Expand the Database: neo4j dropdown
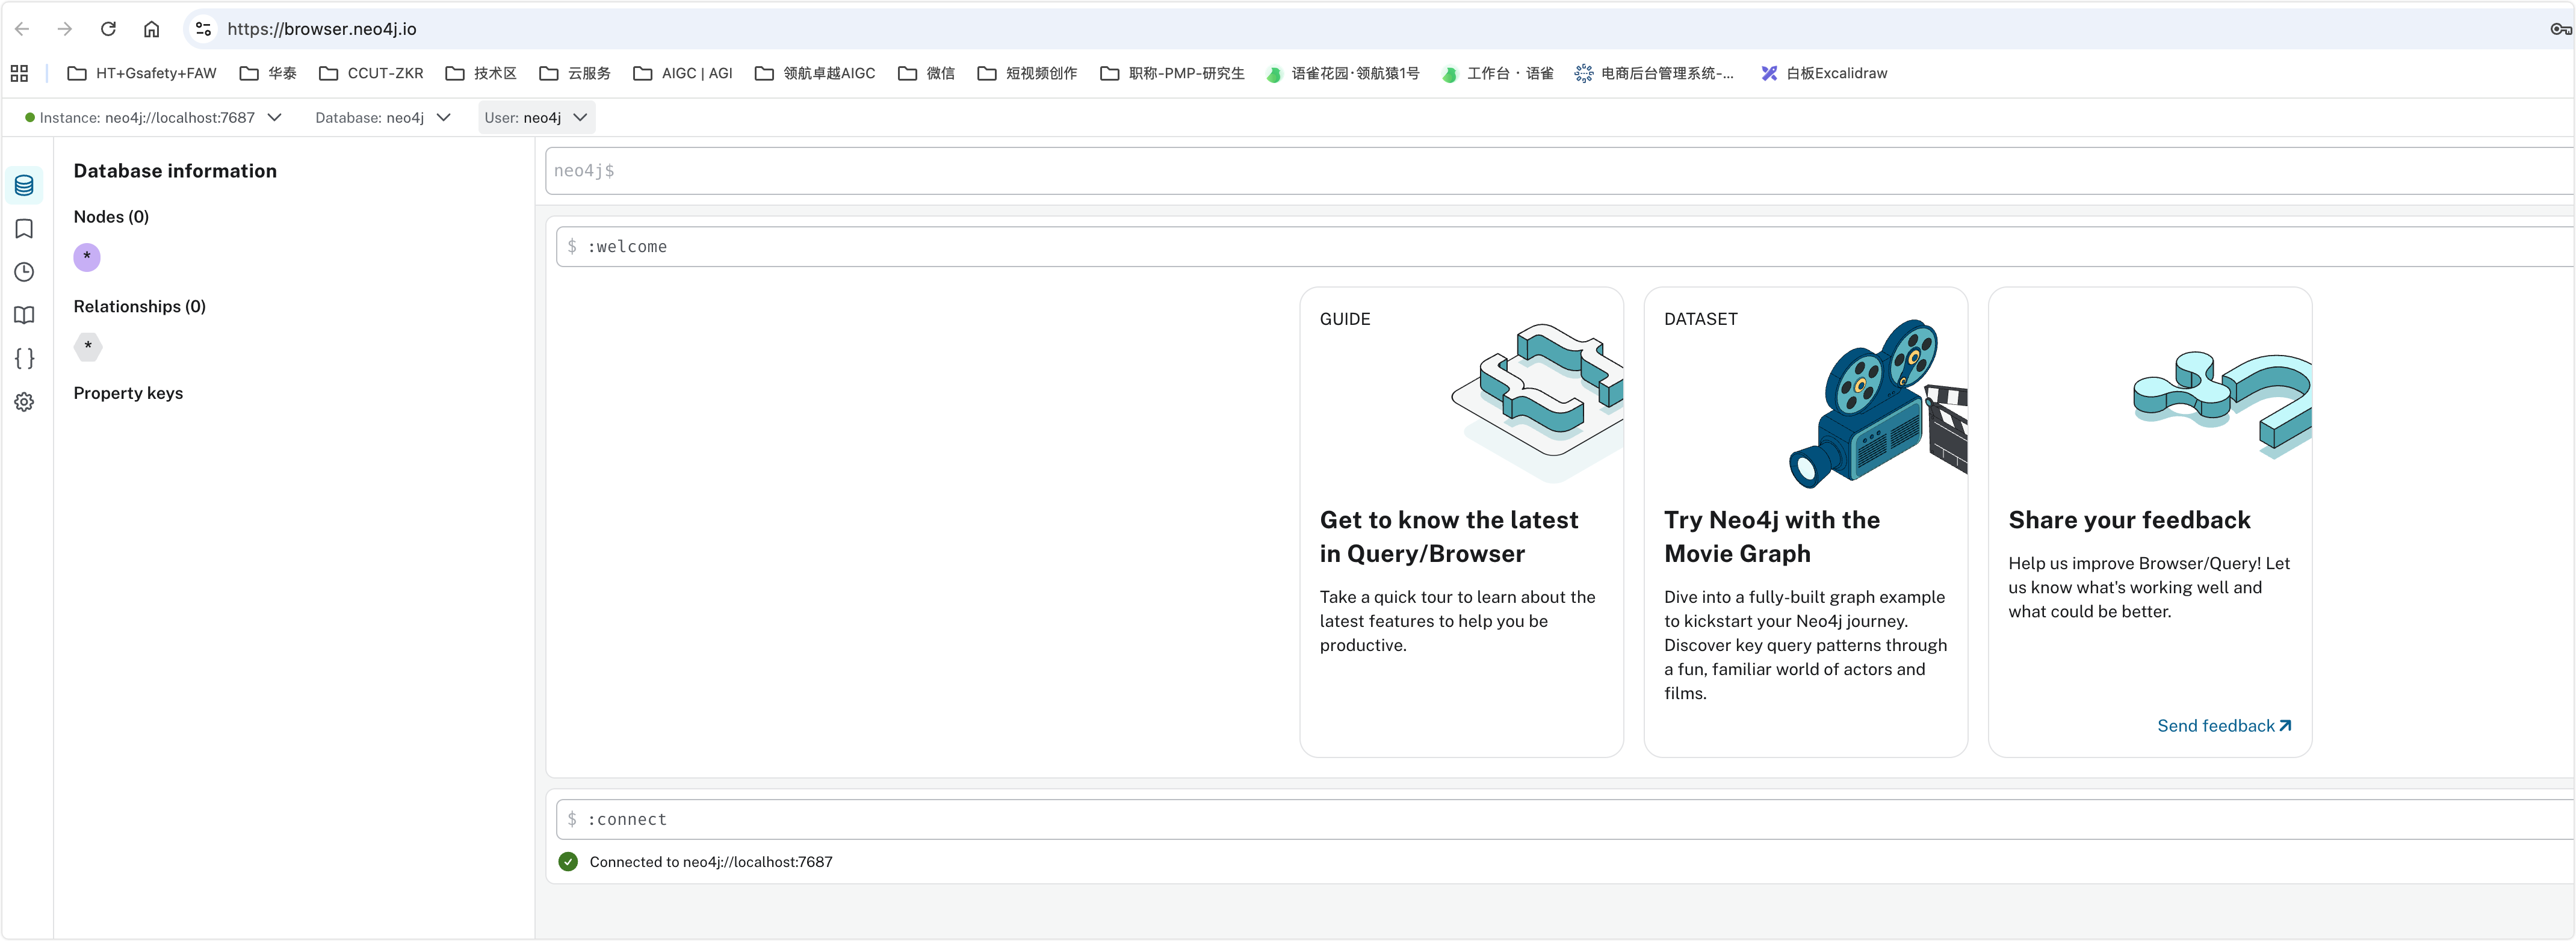The image size is (2576, 941). click(383, 118)
